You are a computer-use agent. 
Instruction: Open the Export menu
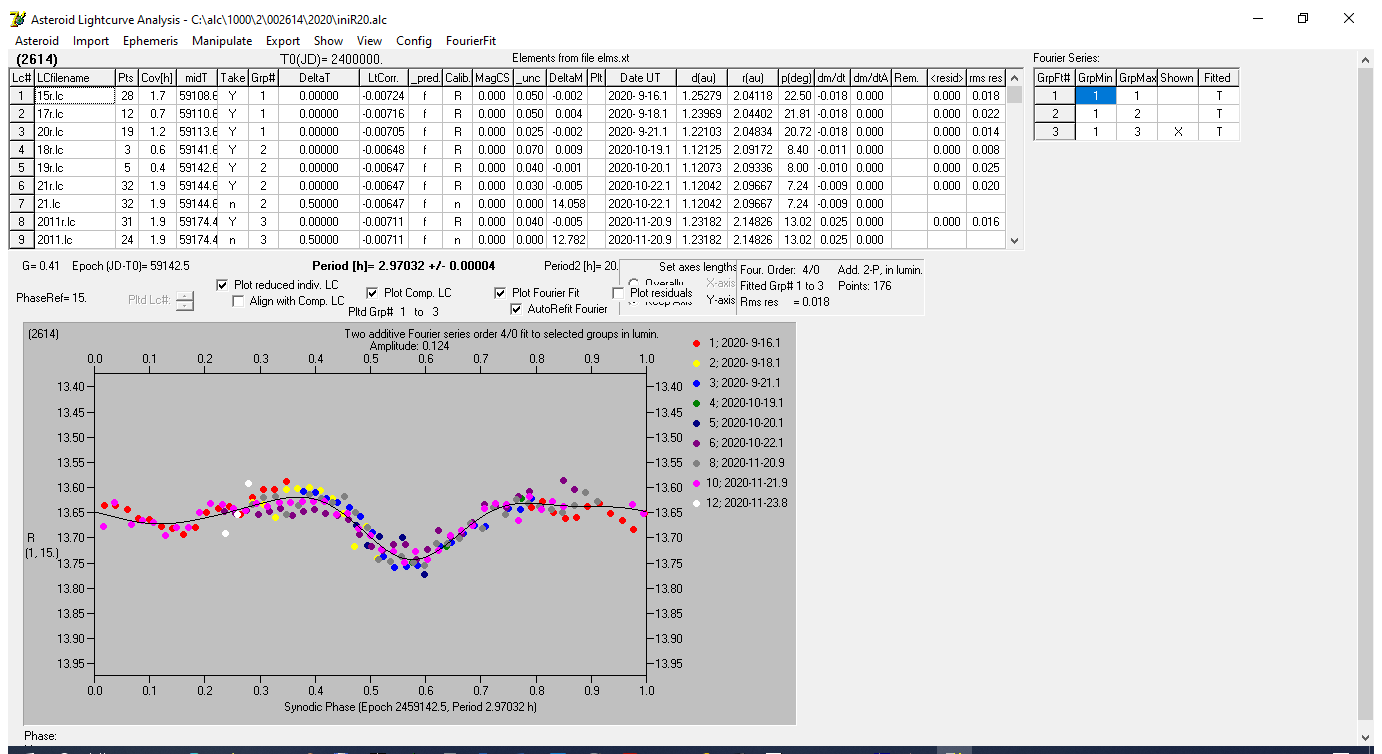tap(283, 41)
